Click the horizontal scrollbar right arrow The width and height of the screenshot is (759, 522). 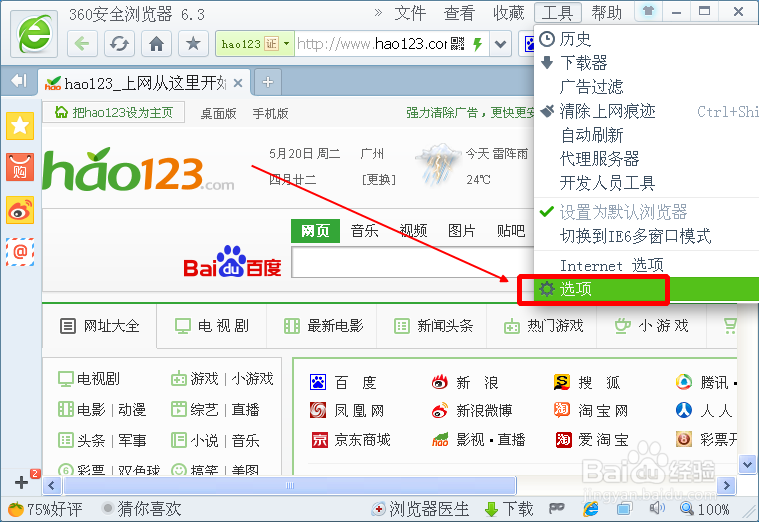tap(726, 485)
